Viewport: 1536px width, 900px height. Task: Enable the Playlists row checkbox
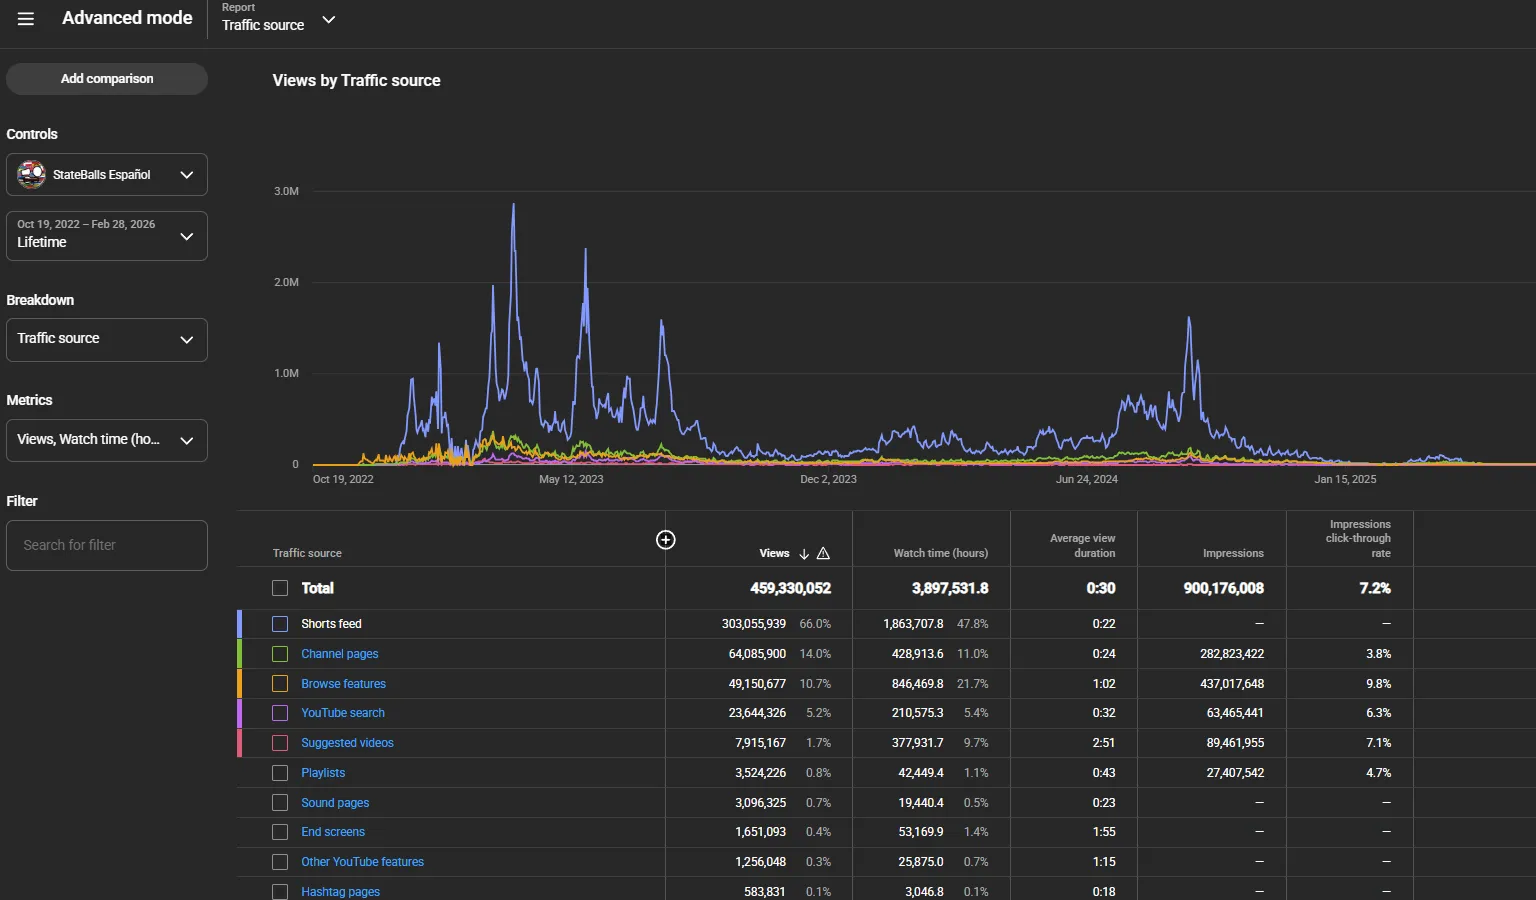pyautogui.click(x=280, y=773)
